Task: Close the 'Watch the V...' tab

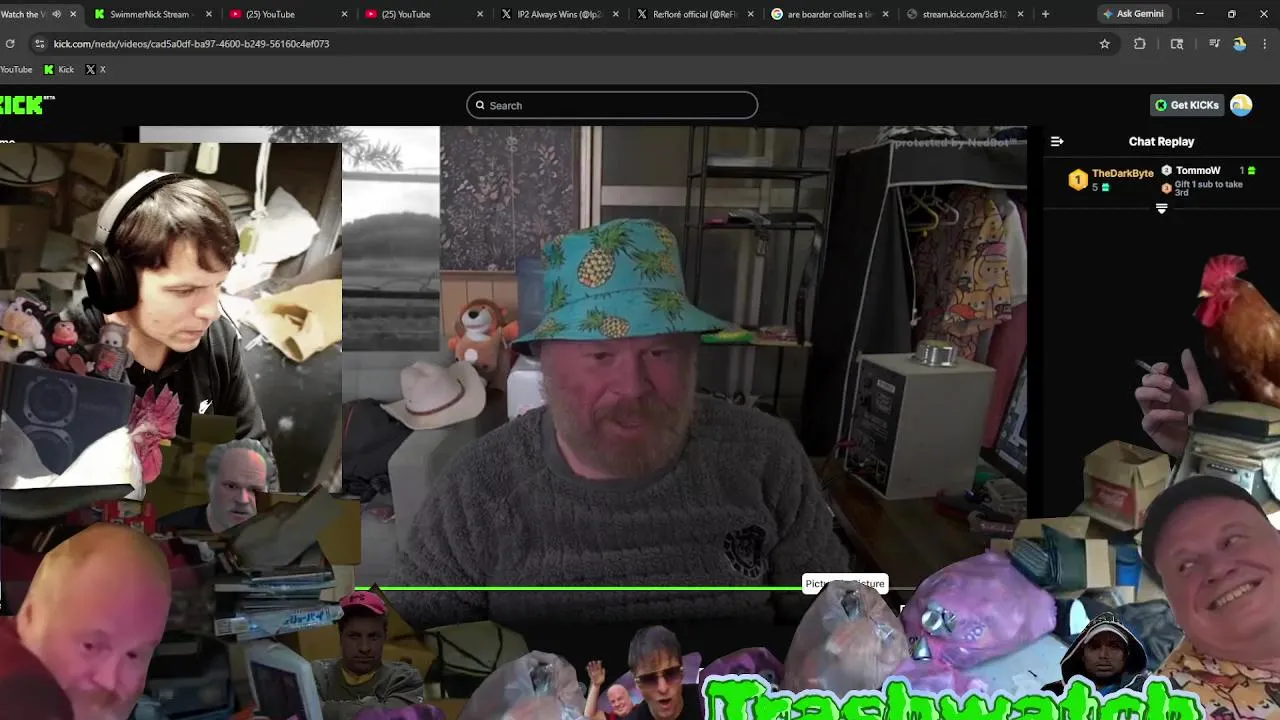Action: 73,14
